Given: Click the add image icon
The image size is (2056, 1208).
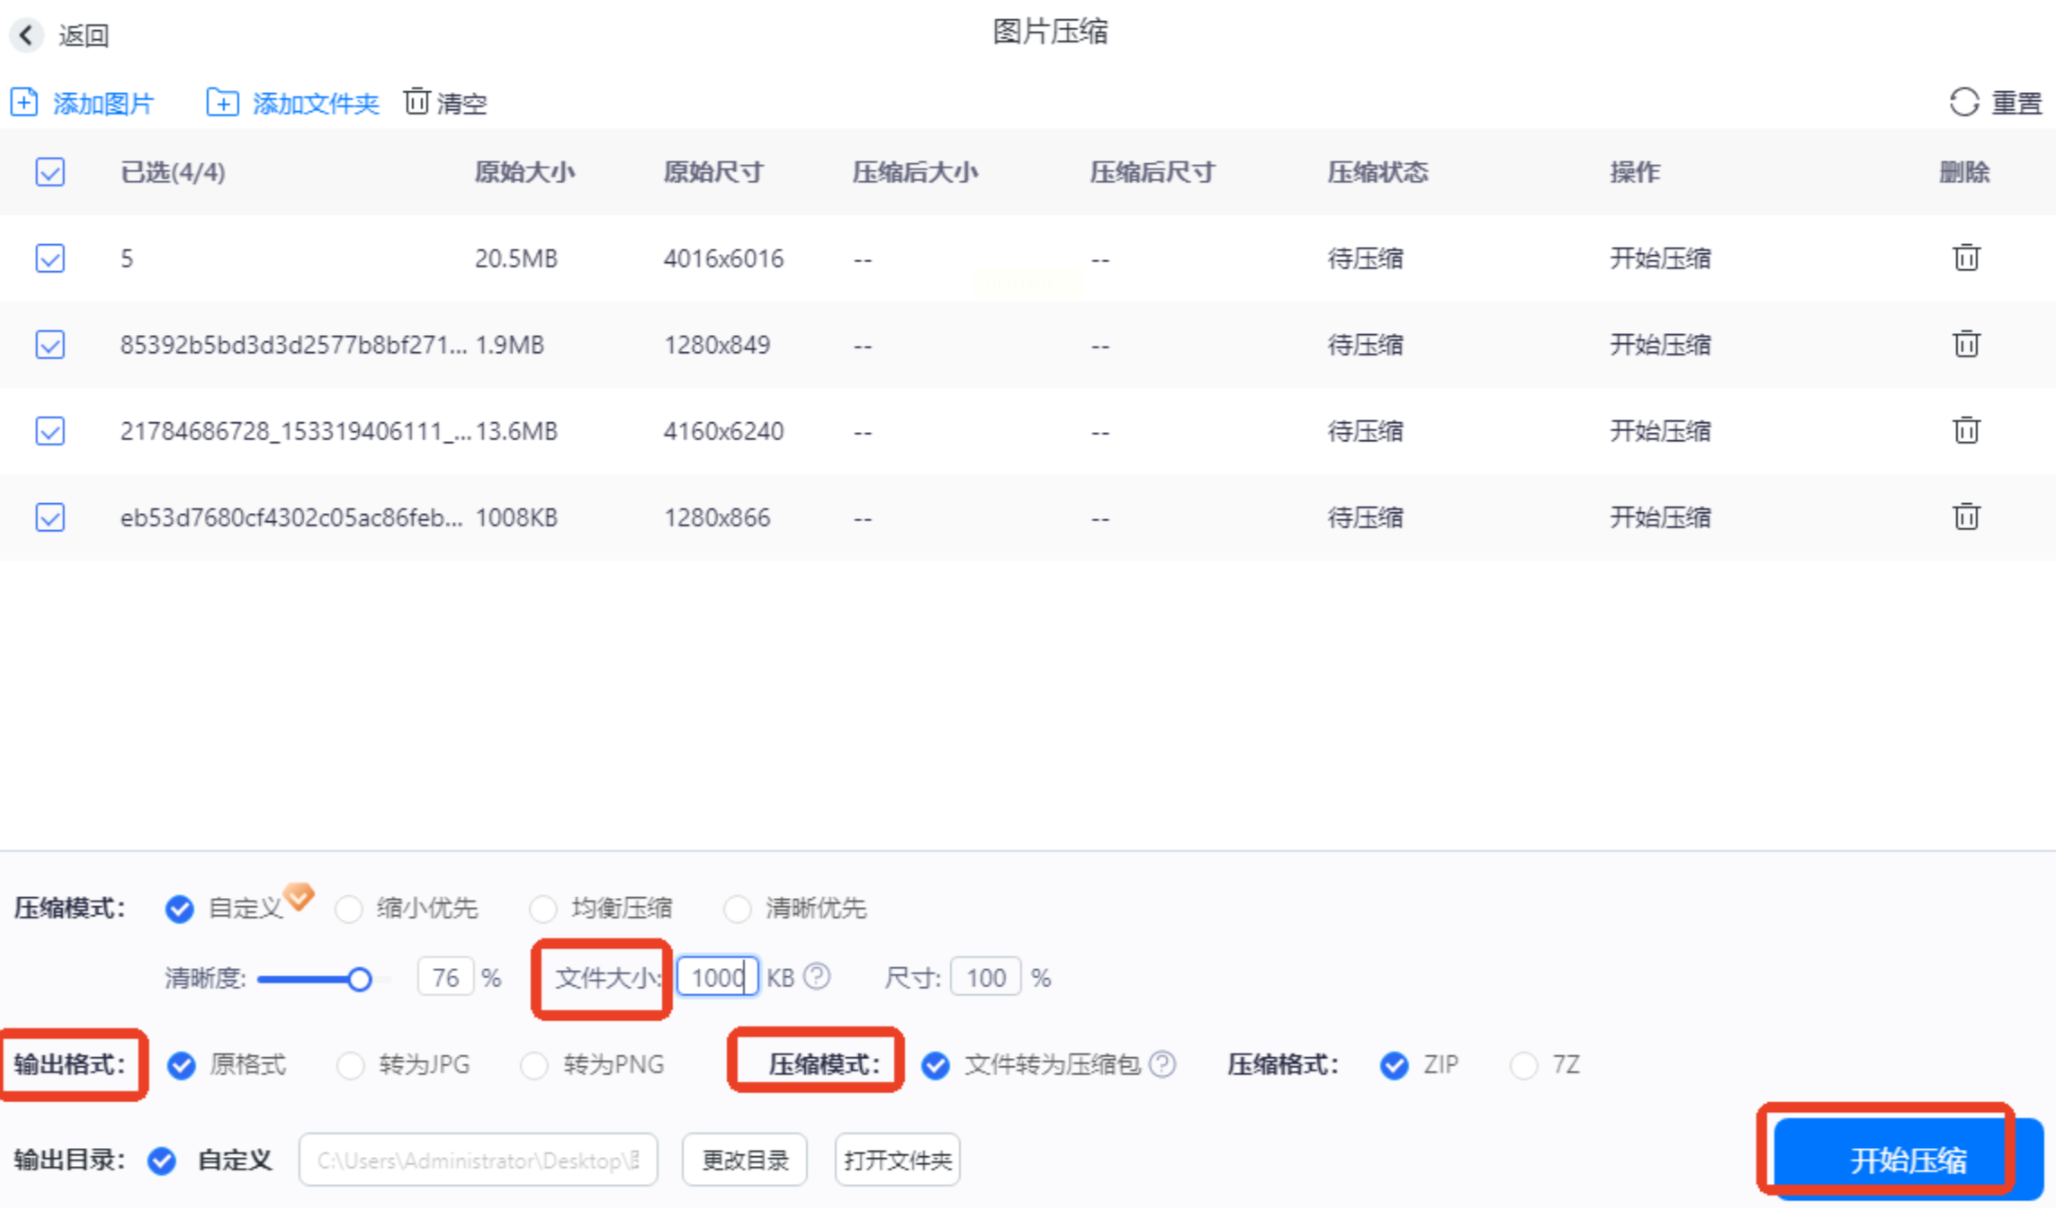Looking at the screenshot, I should (24, 102).
